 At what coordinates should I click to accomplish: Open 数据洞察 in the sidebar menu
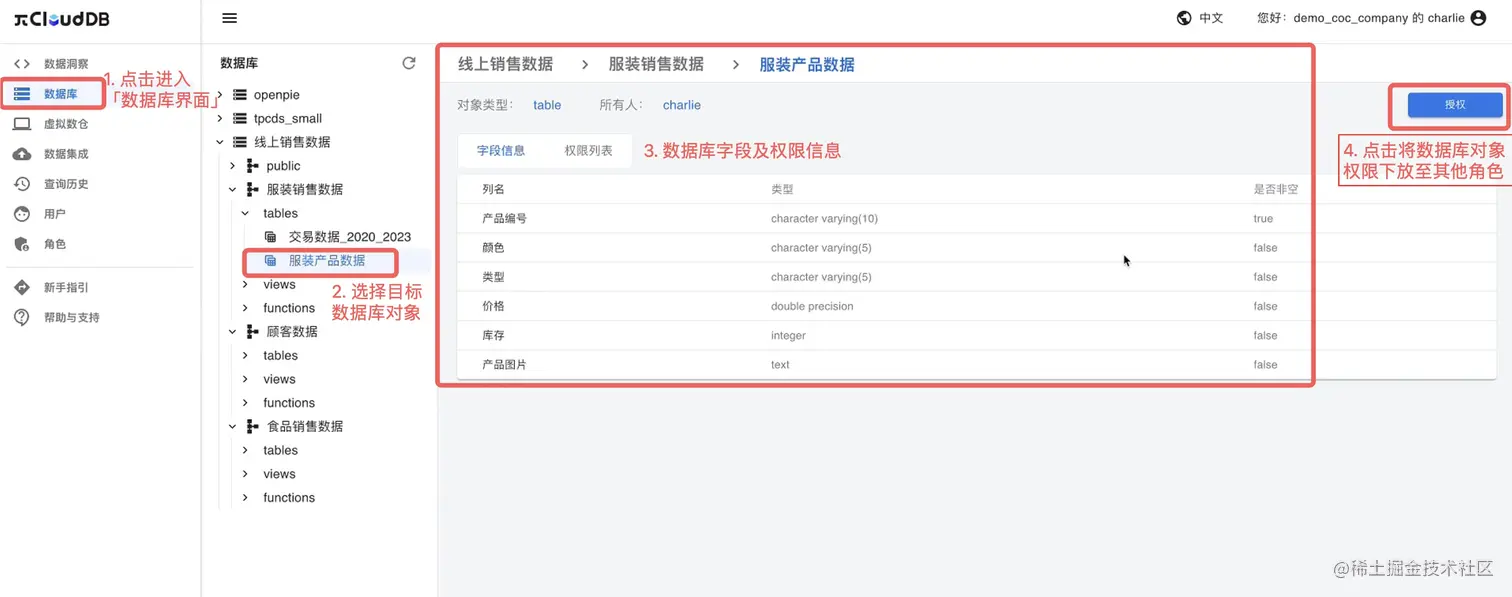click(x=66, y=64)
